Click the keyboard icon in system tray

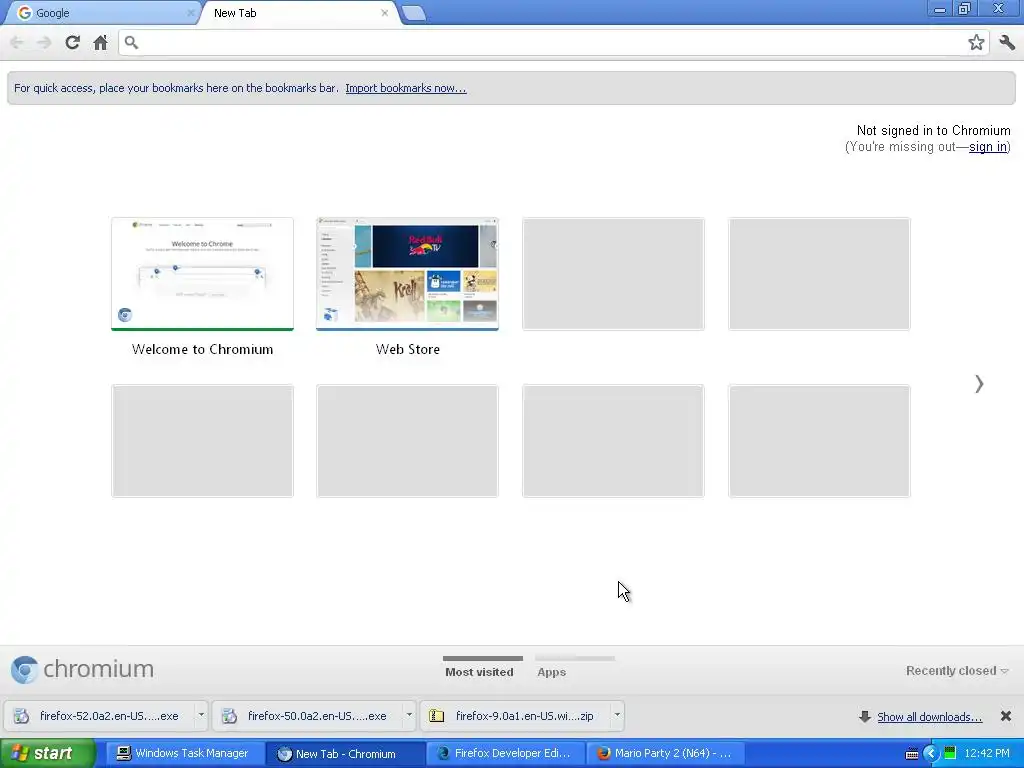point(912,754)
